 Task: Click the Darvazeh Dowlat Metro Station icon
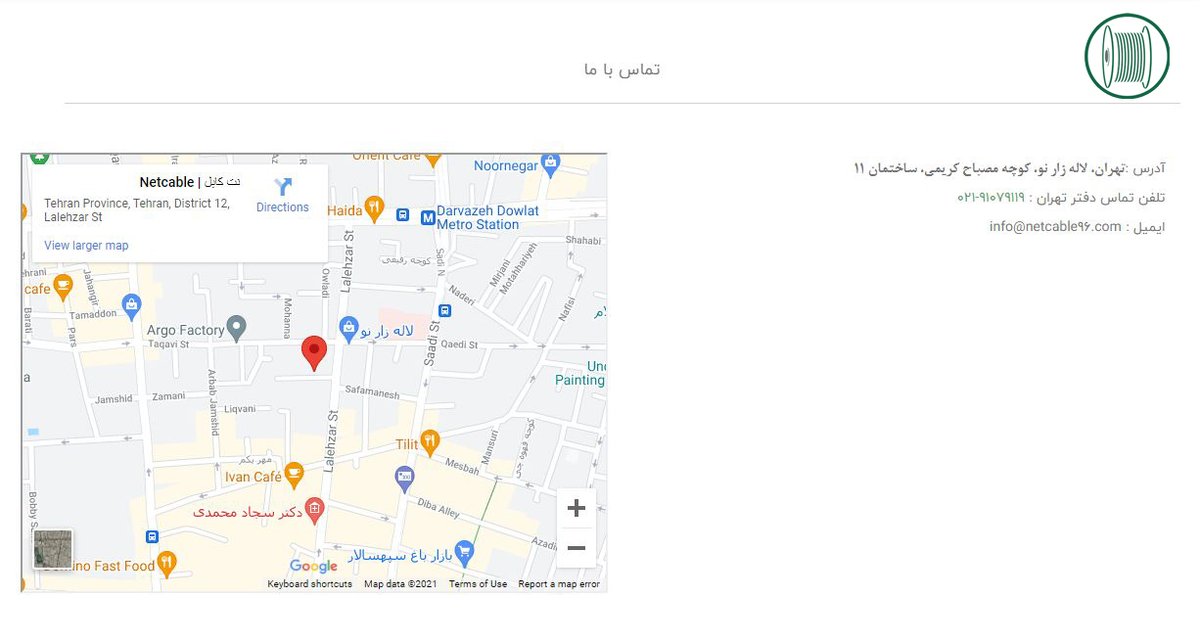click(427, 217)
